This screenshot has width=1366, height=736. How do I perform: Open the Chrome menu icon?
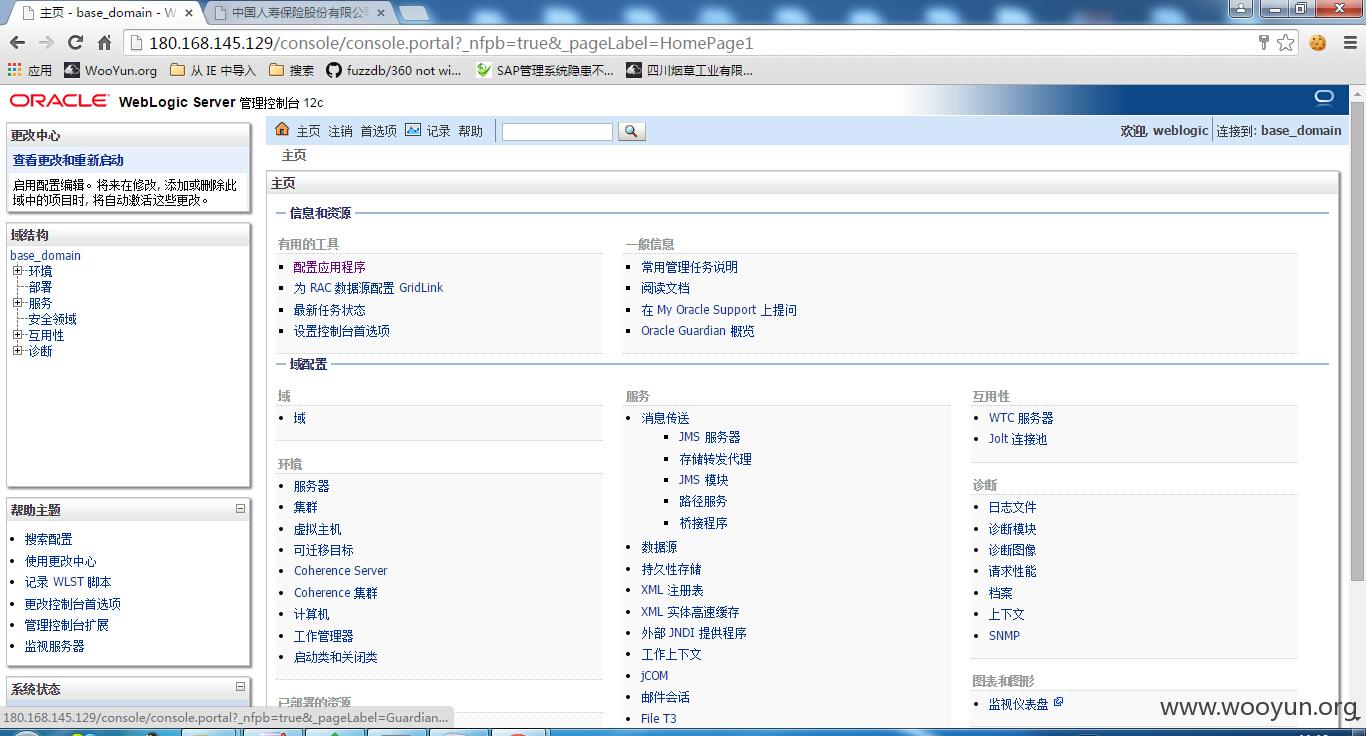1349,43
